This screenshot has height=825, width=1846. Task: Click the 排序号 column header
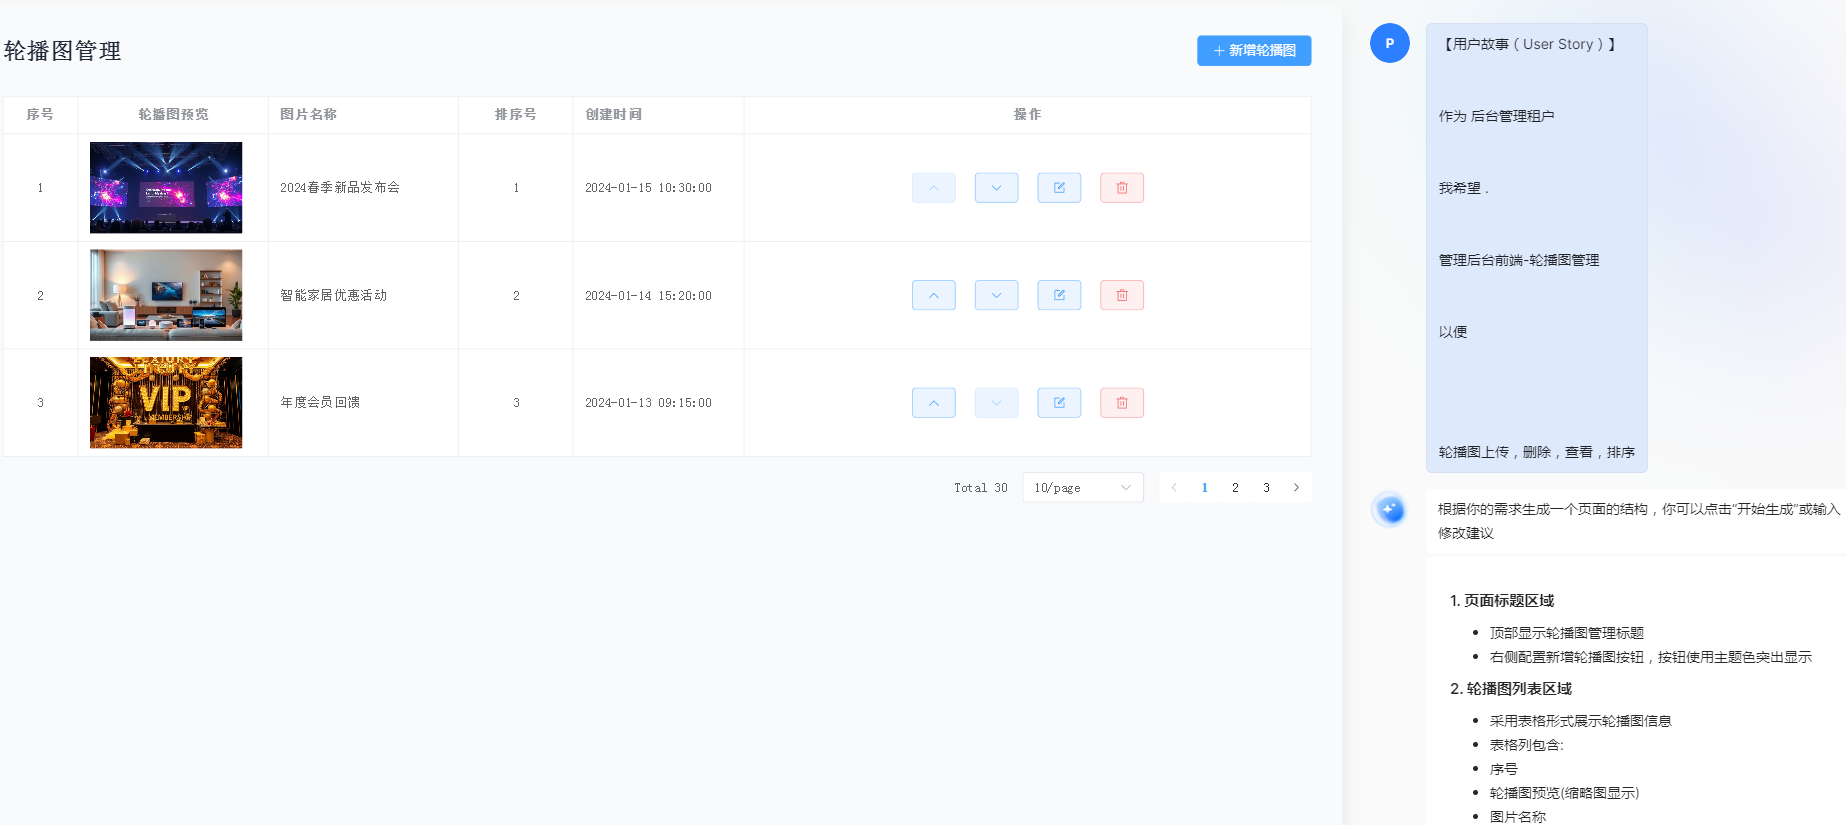coord(515,115)
